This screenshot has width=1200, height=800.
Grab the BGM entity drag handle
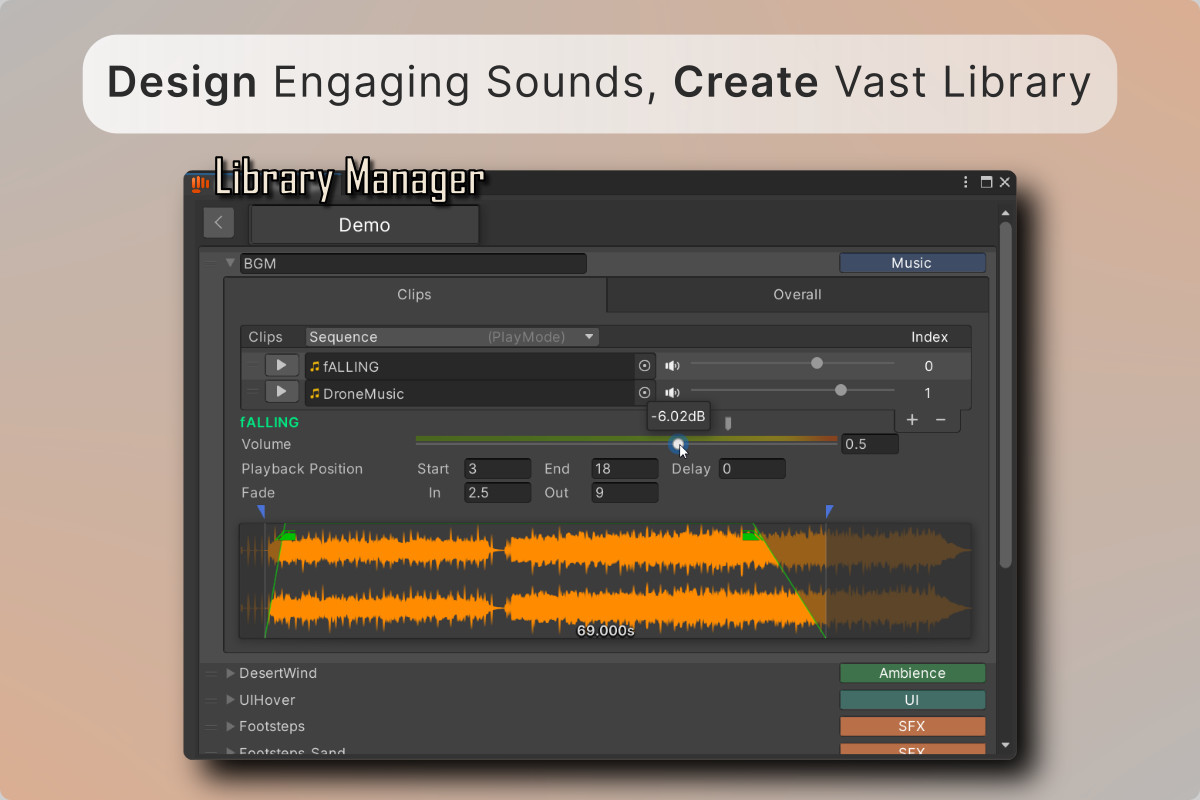(x=211, y=264)
